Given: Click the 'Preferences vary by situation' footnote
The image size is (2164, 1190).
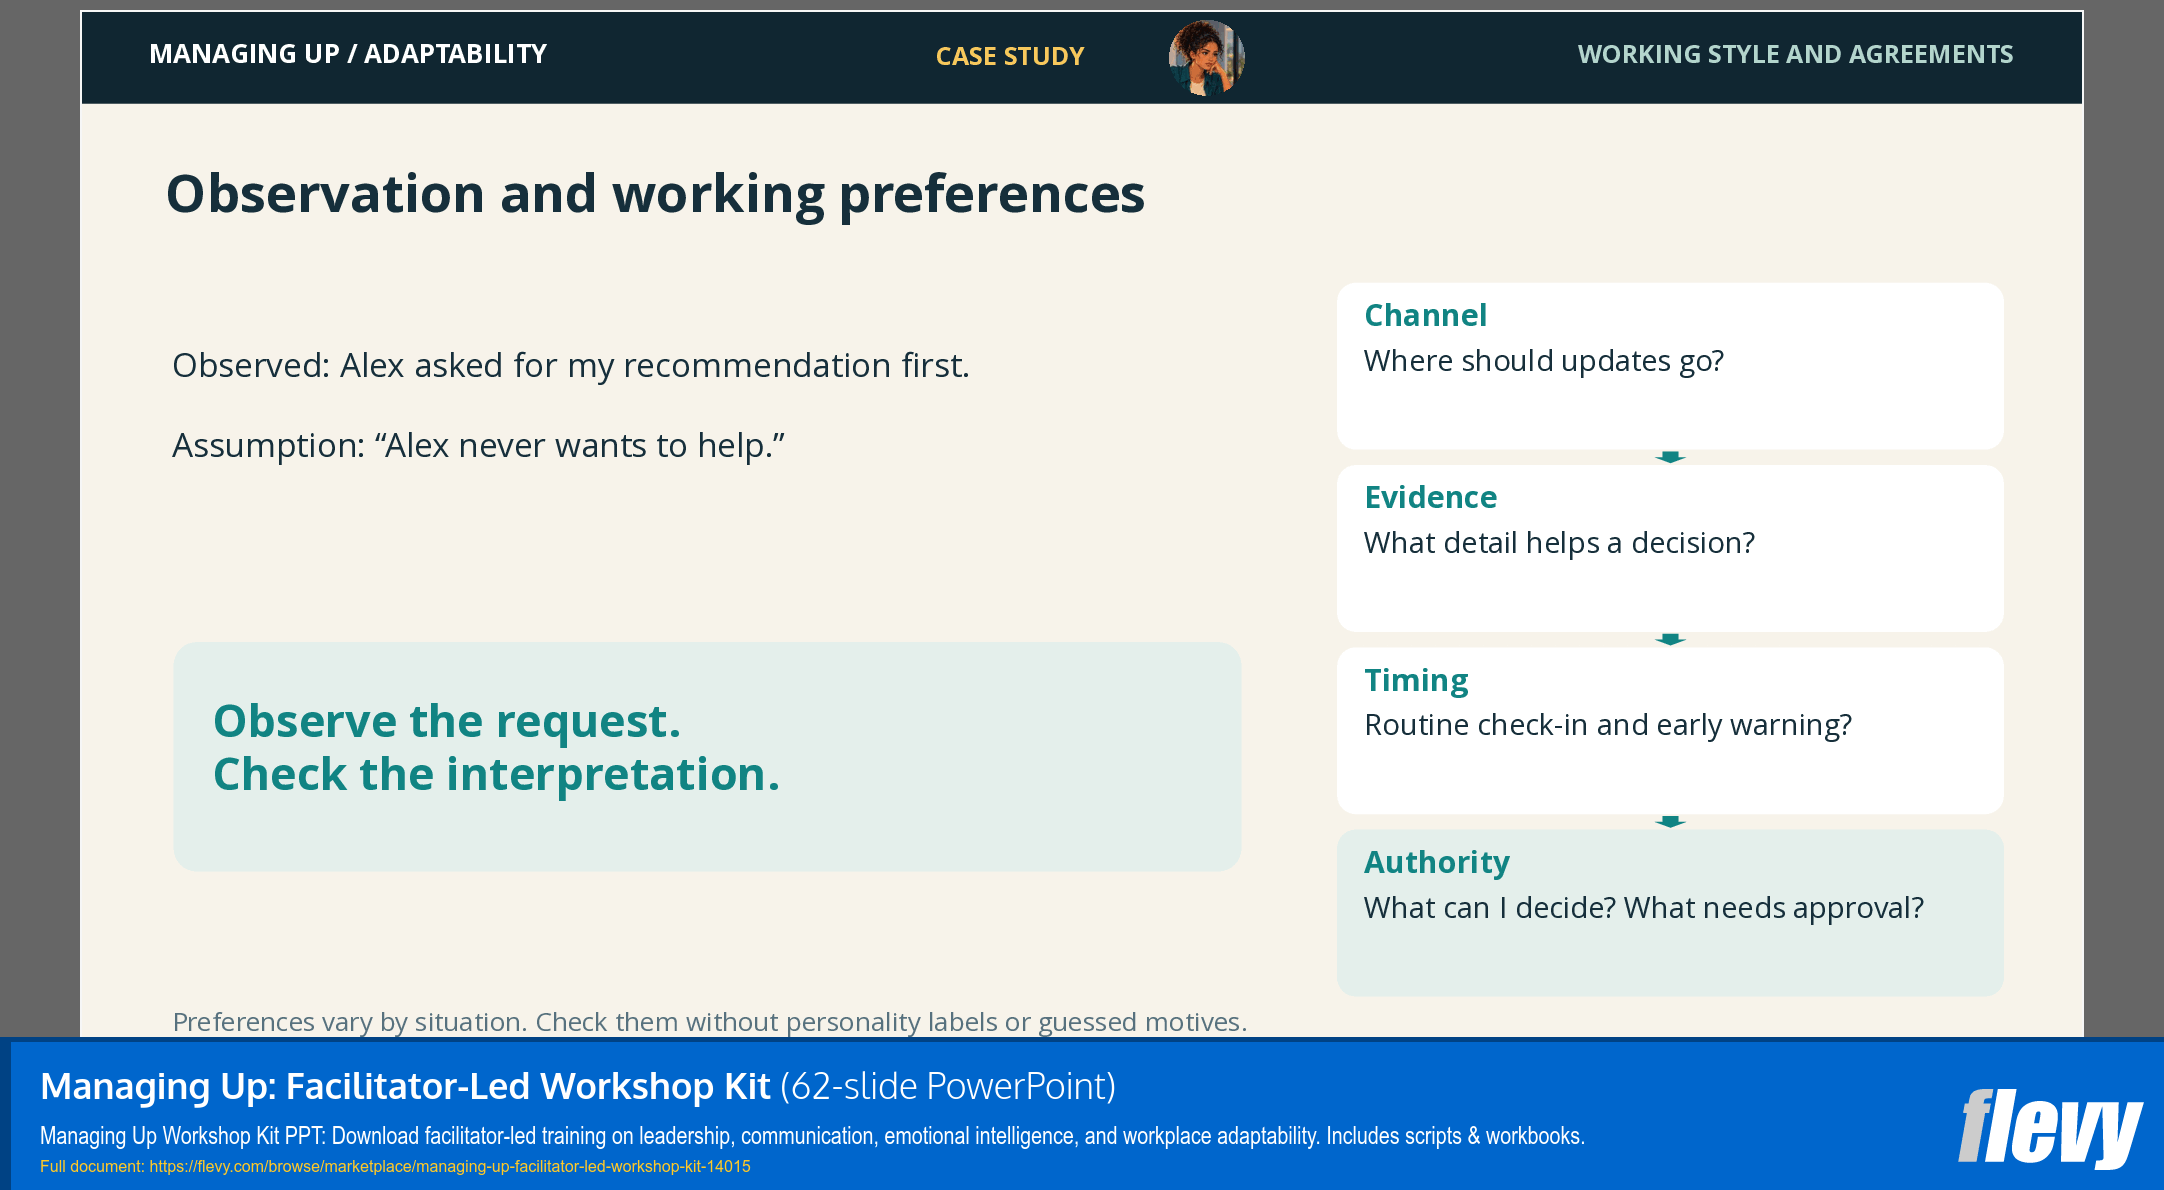Looking at the screenshot, I should [x=710, y=1022].
